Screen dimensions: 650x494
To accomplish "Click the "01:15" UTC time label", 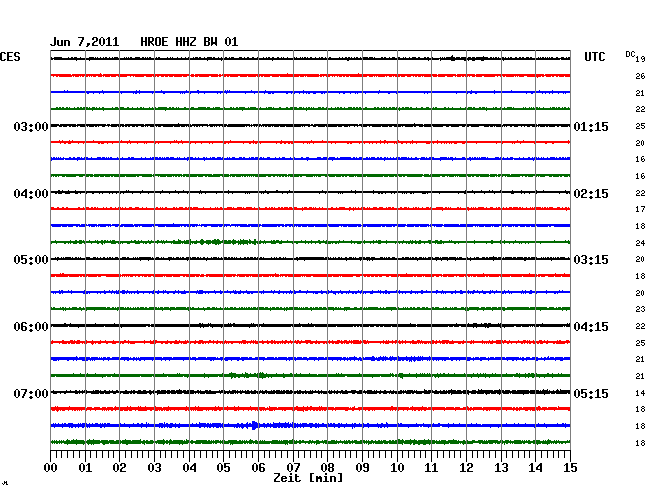I will [x=591, y=126].
